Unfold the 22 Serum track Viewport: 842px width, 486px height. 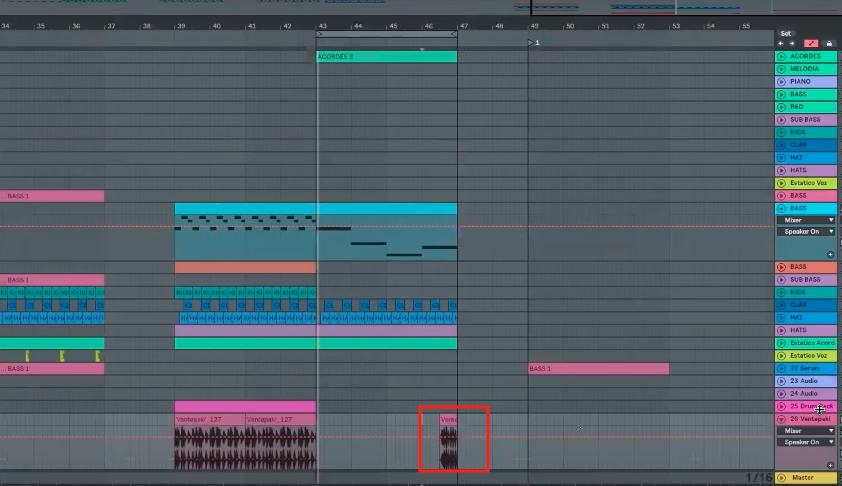pos(781,368)
